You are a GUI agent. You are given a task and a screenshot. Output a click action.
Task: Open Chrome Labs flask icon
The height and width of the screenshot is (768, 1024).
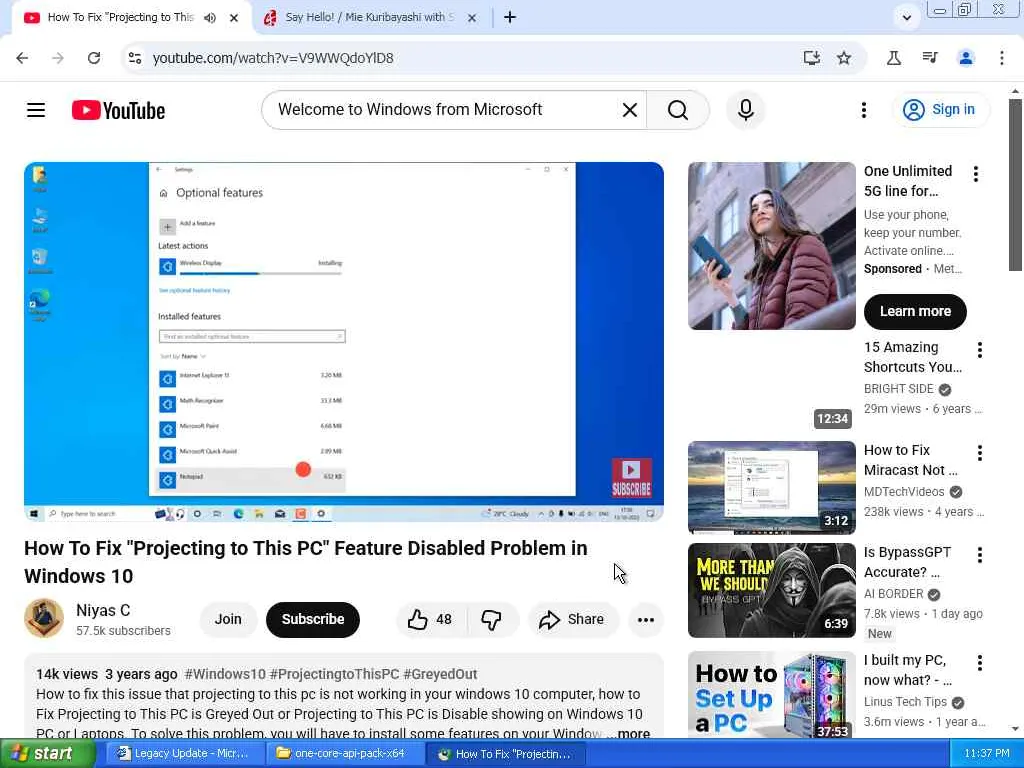pos(893,58)
